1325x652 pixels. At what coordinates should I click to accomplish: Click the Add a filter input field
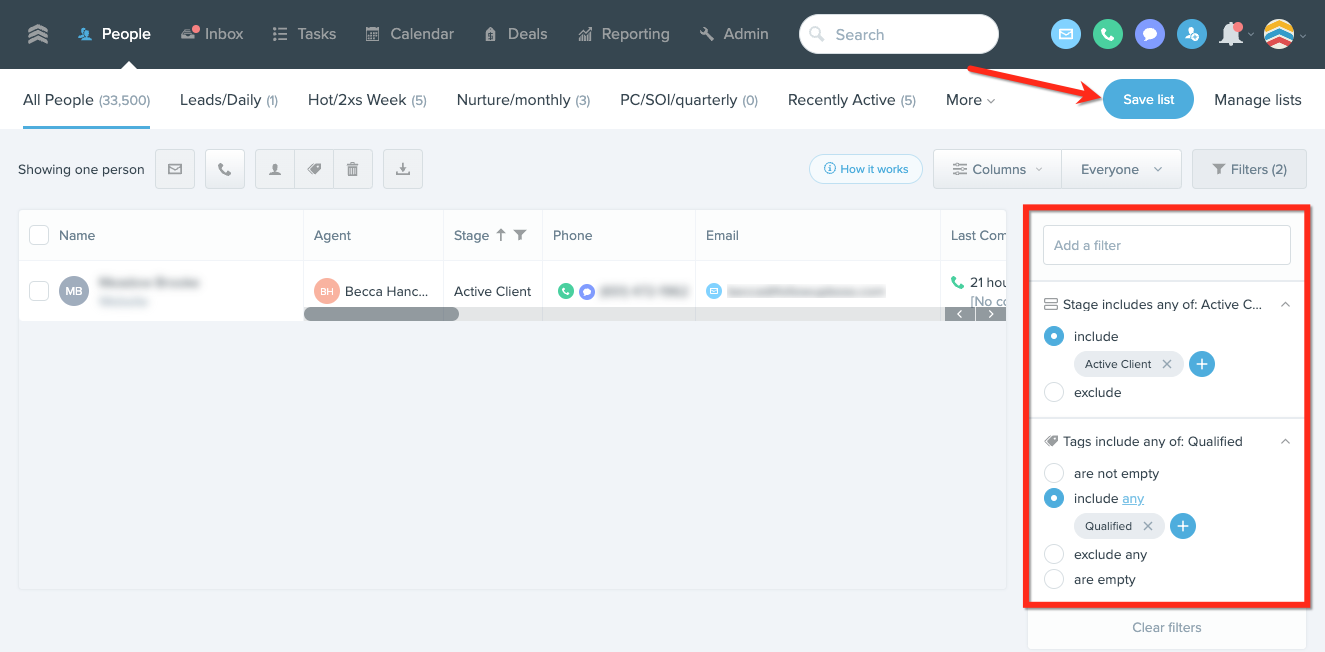1166,245
